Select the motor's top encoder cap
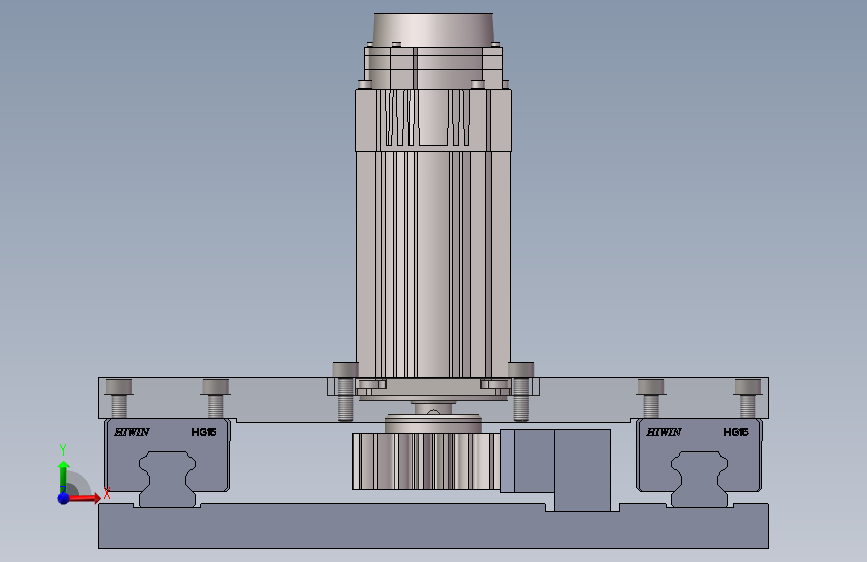Viewport: 867px width, 562px height. point(433,30)
